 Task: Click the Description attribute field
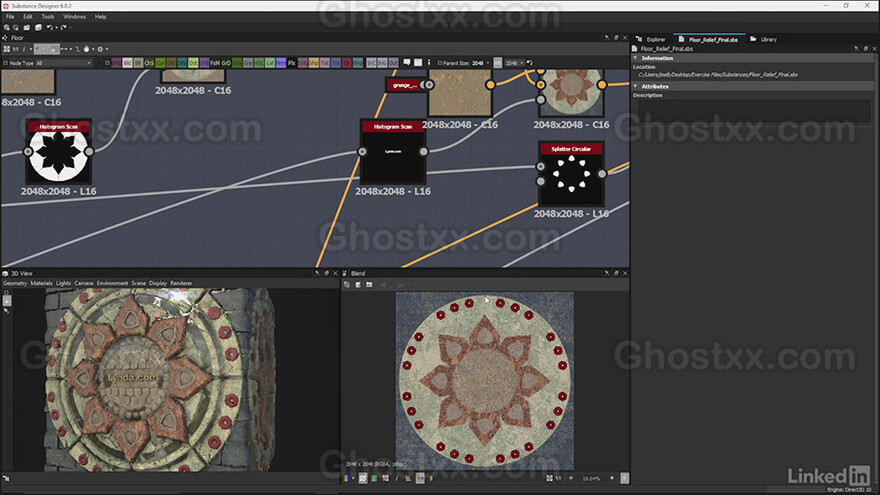(754, 111)
